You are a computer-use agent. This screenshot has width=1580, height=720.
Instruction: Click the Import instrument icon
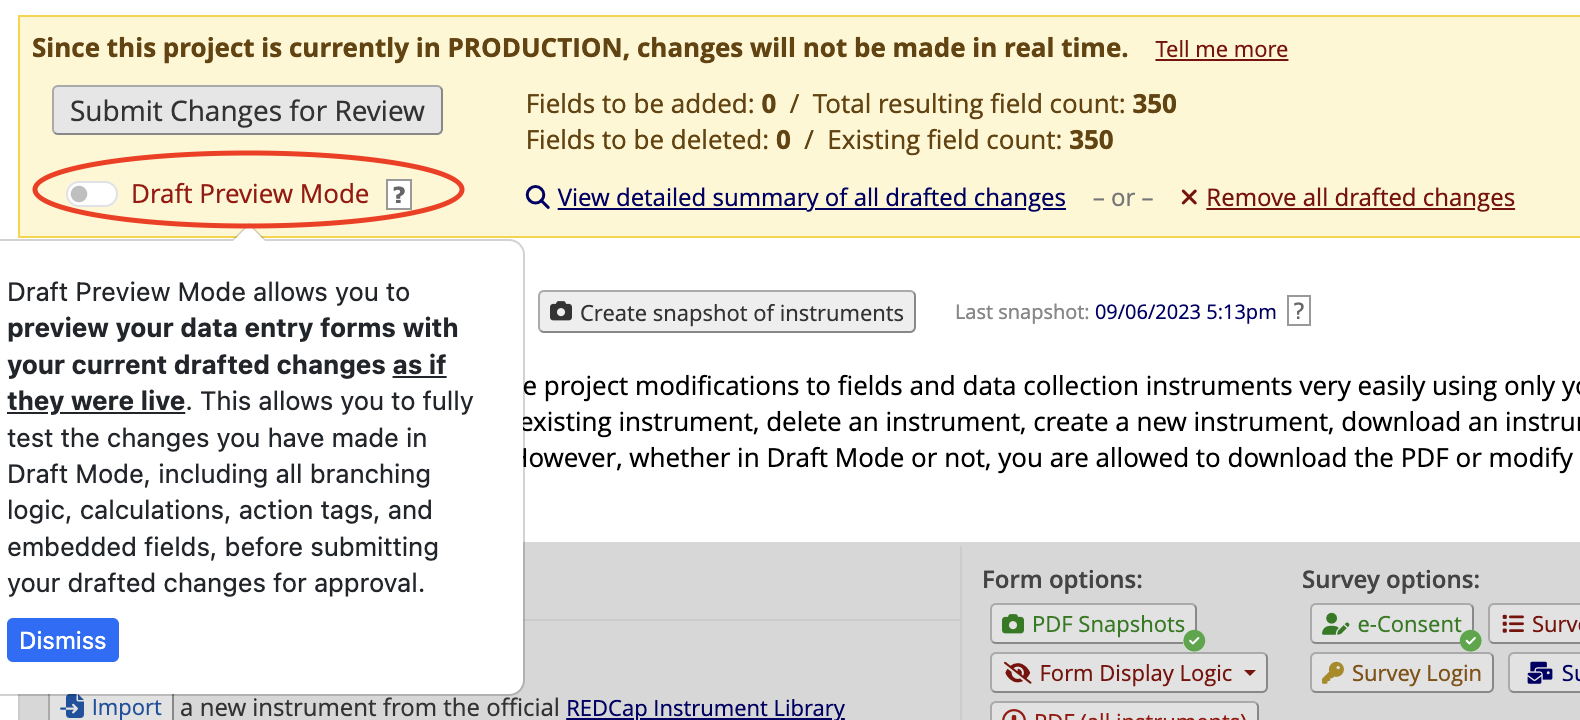(x=73, y=706)
